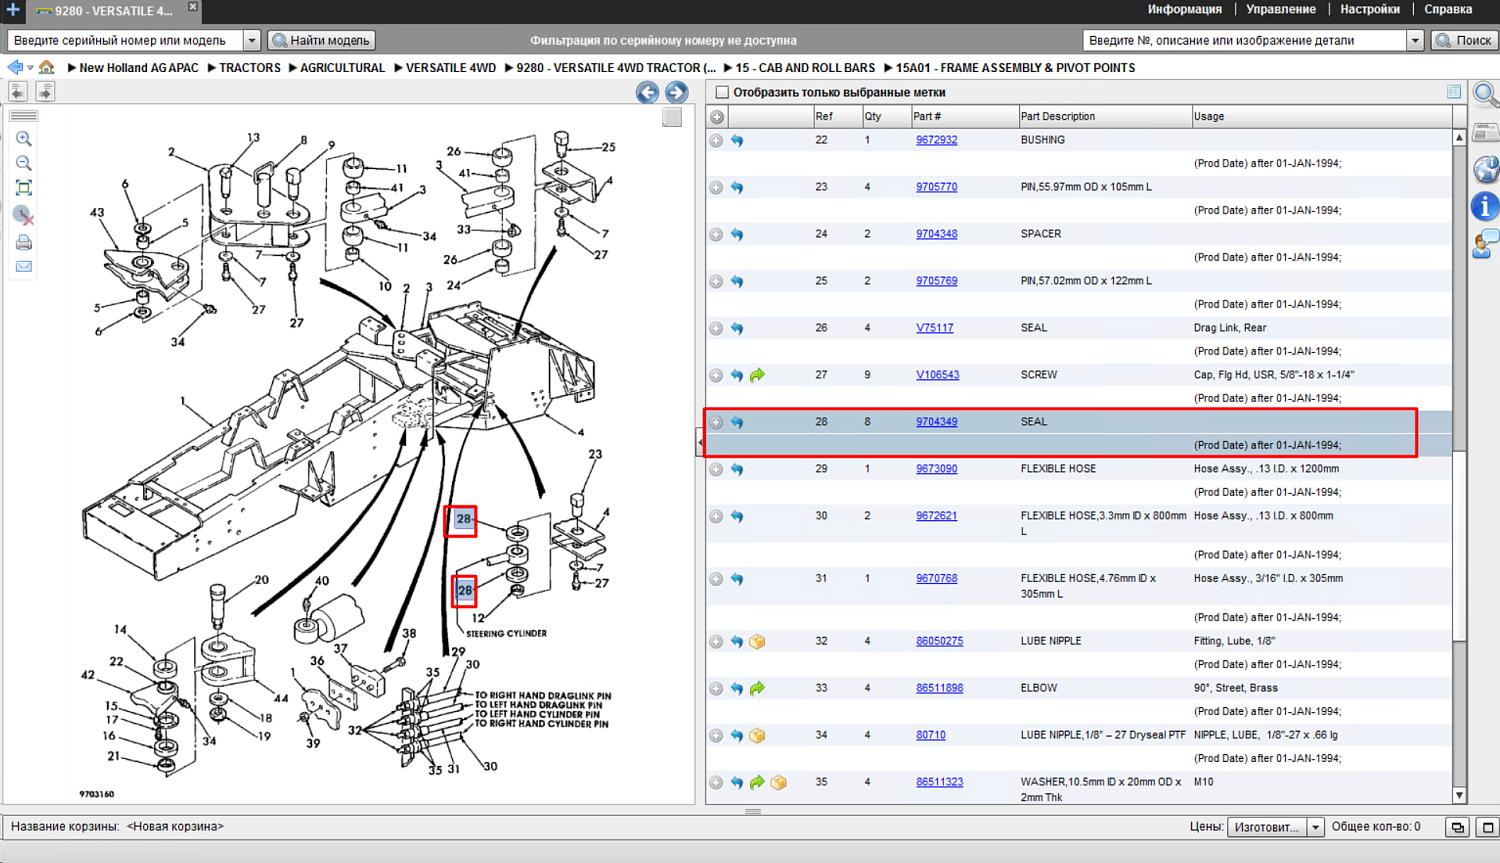Screen dimensions: 1500x863
Task: Close the 9280 - VERSATILE tab
Action: click(193, 7)
